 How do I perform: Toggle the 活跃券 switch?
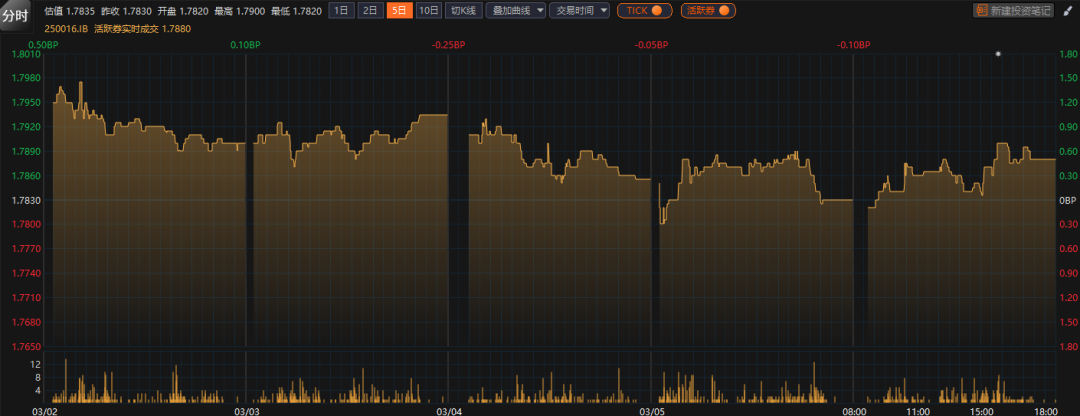tap(708, 11)
